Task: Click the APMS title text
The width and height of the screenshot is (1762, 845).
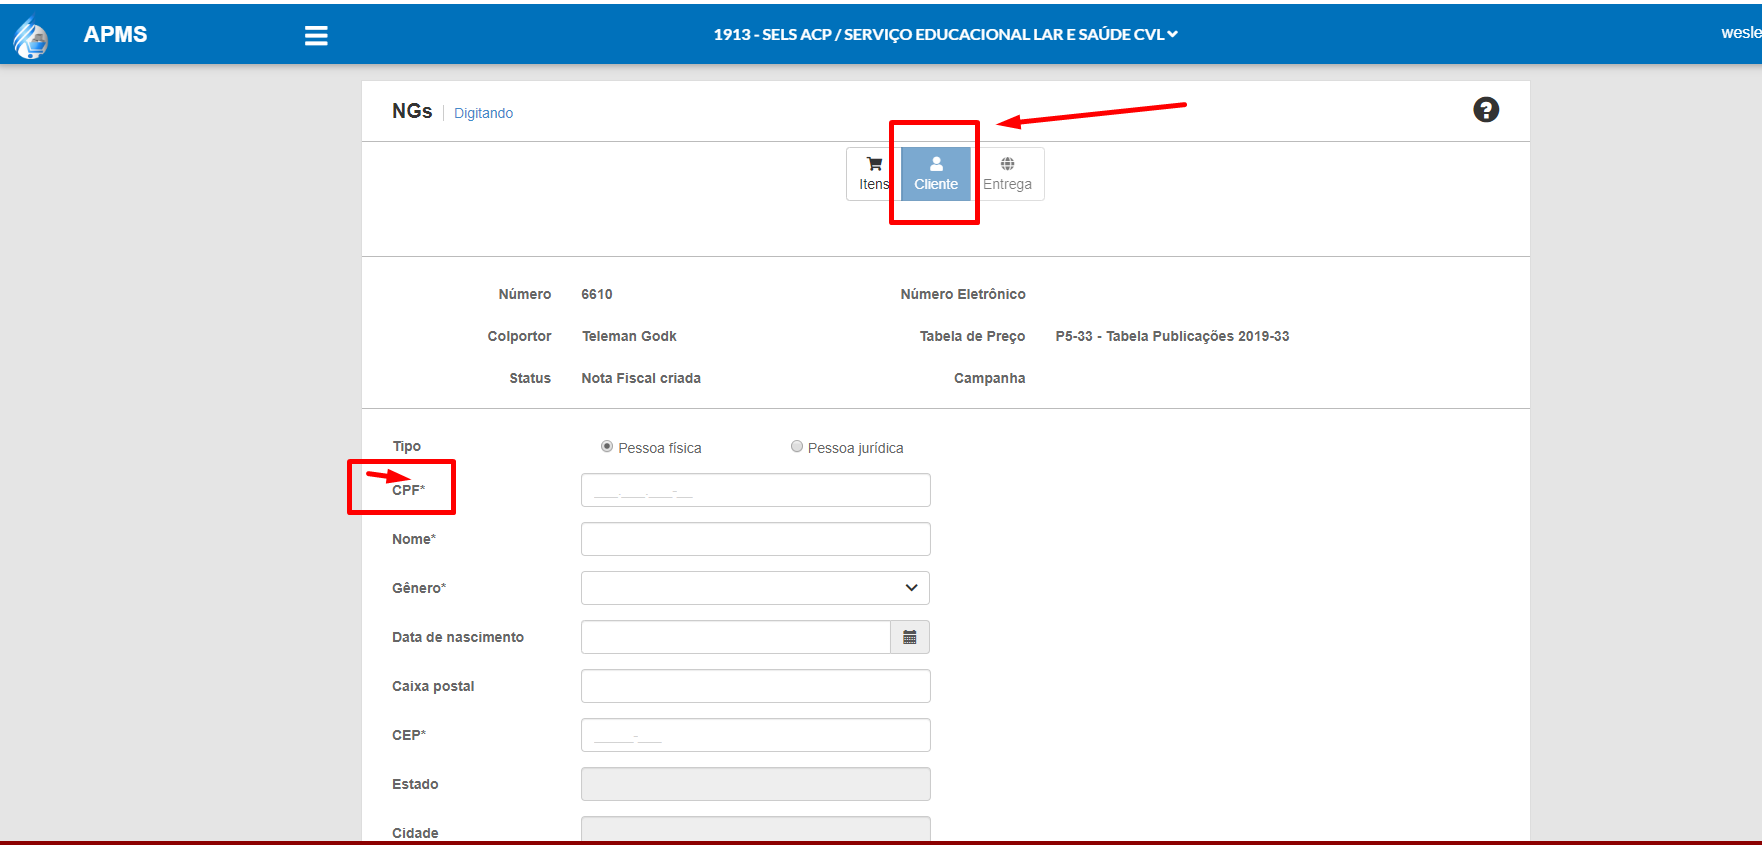Action: click(x=115, y=34)
